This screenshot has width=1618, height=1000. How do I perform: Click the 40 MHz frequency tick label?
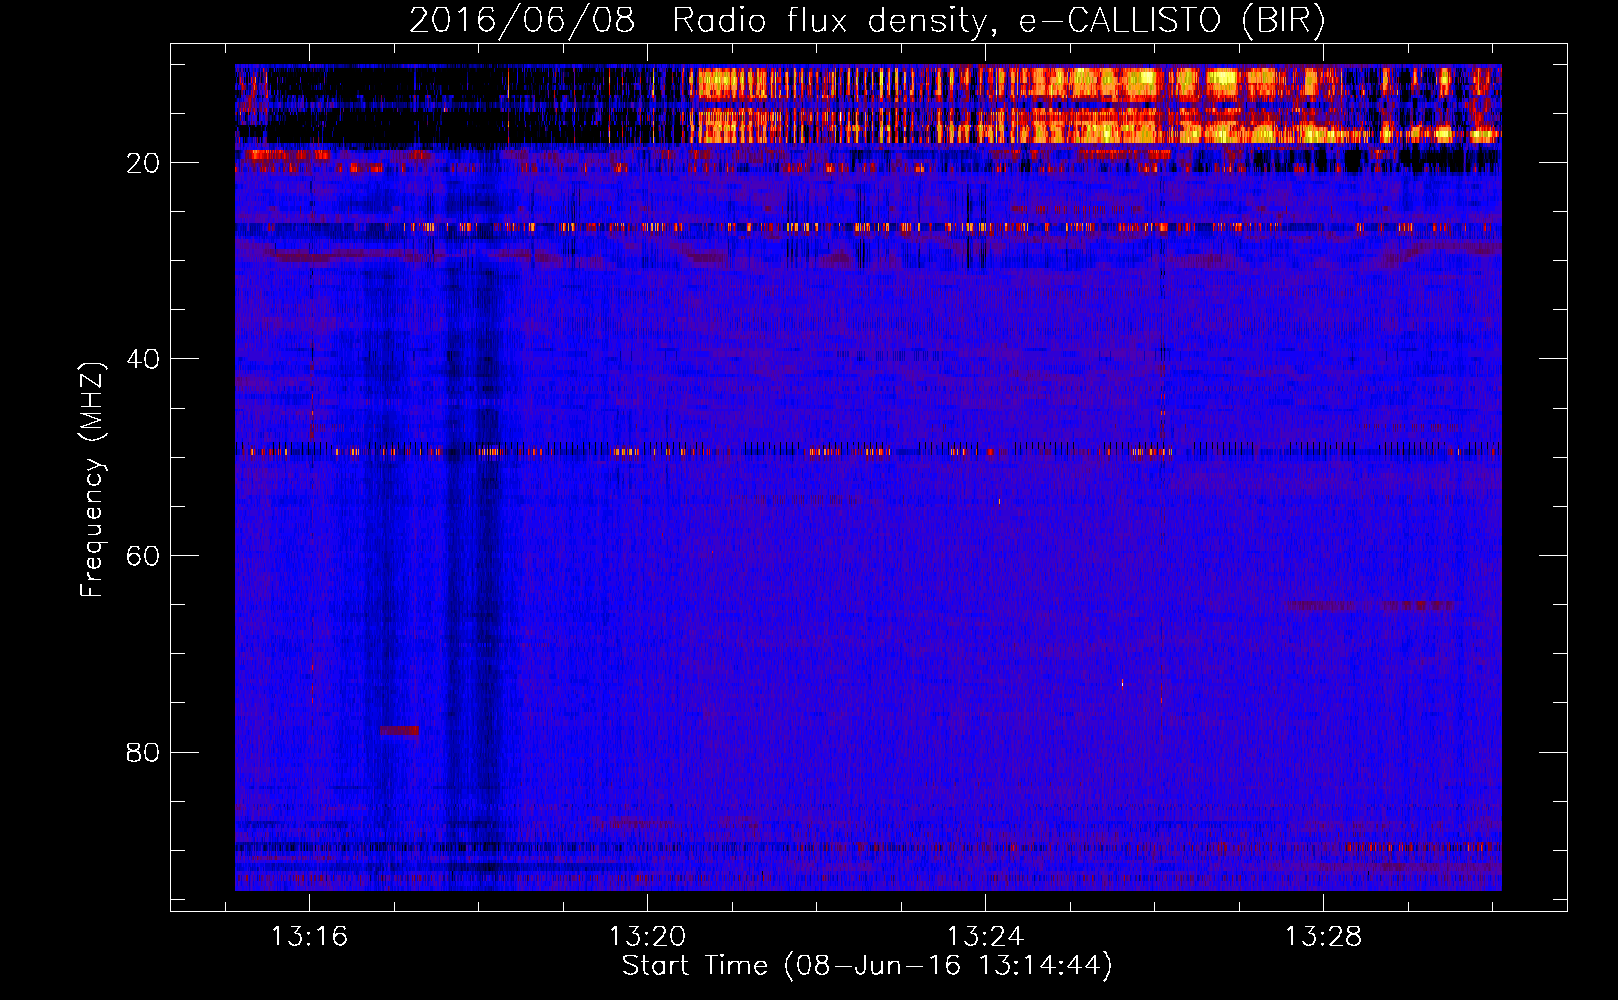pyautogui.click(x=143, y=359)
